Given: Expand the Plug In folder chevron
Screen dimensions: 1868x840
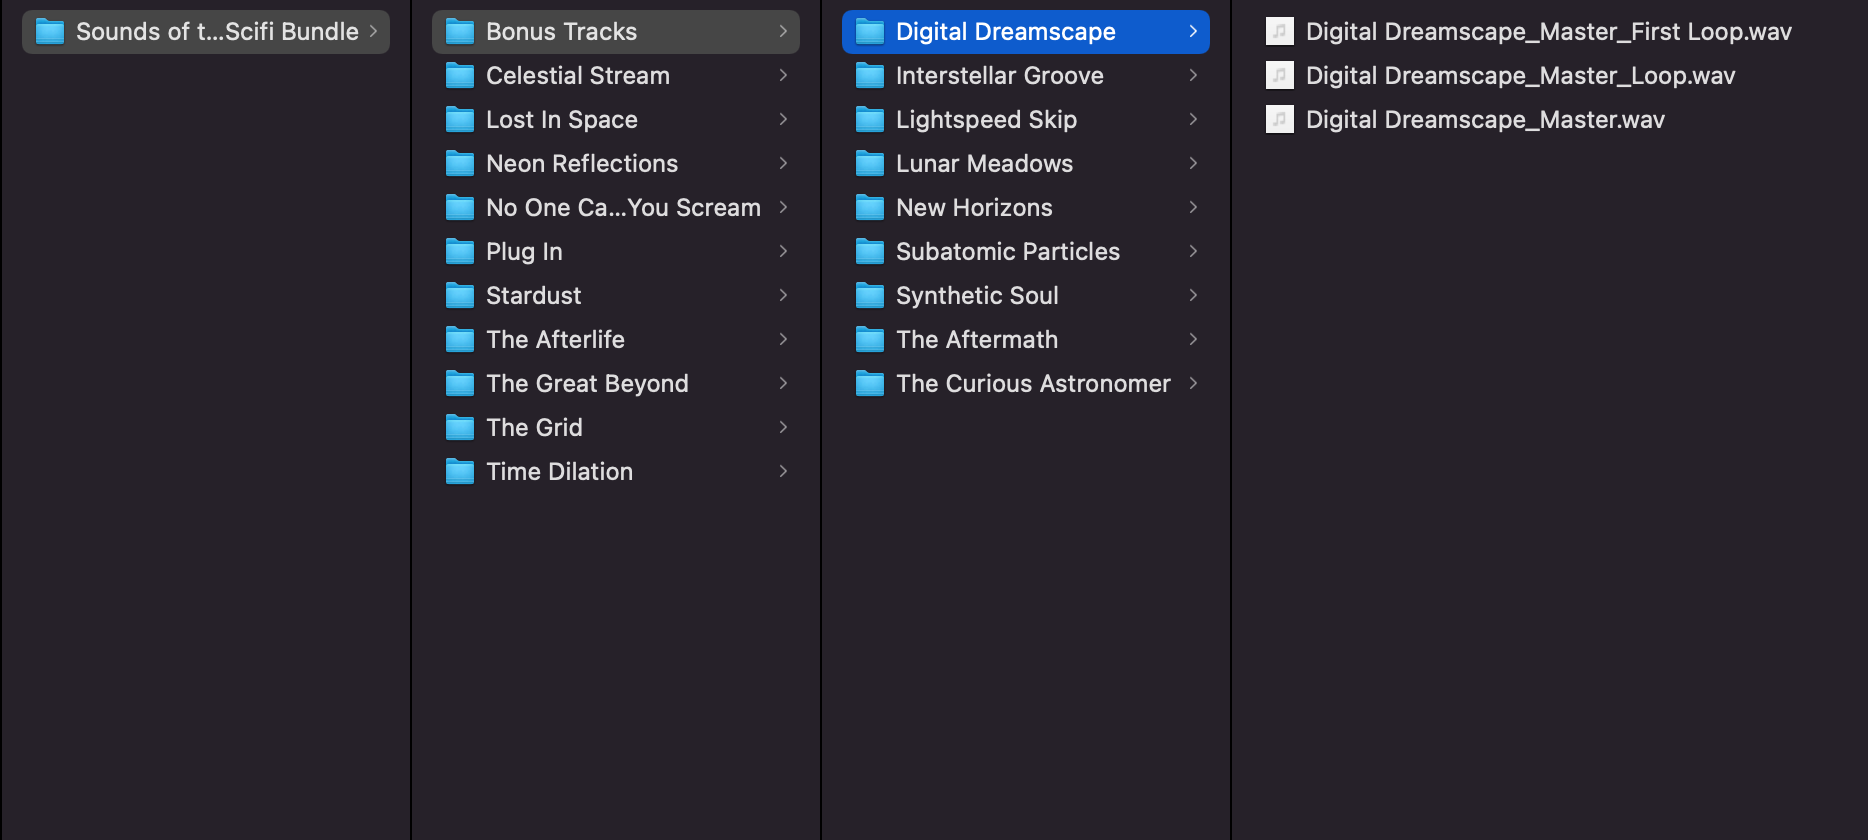Looking at the screenshot, I should pyautogui.click(x=783, y=251).
